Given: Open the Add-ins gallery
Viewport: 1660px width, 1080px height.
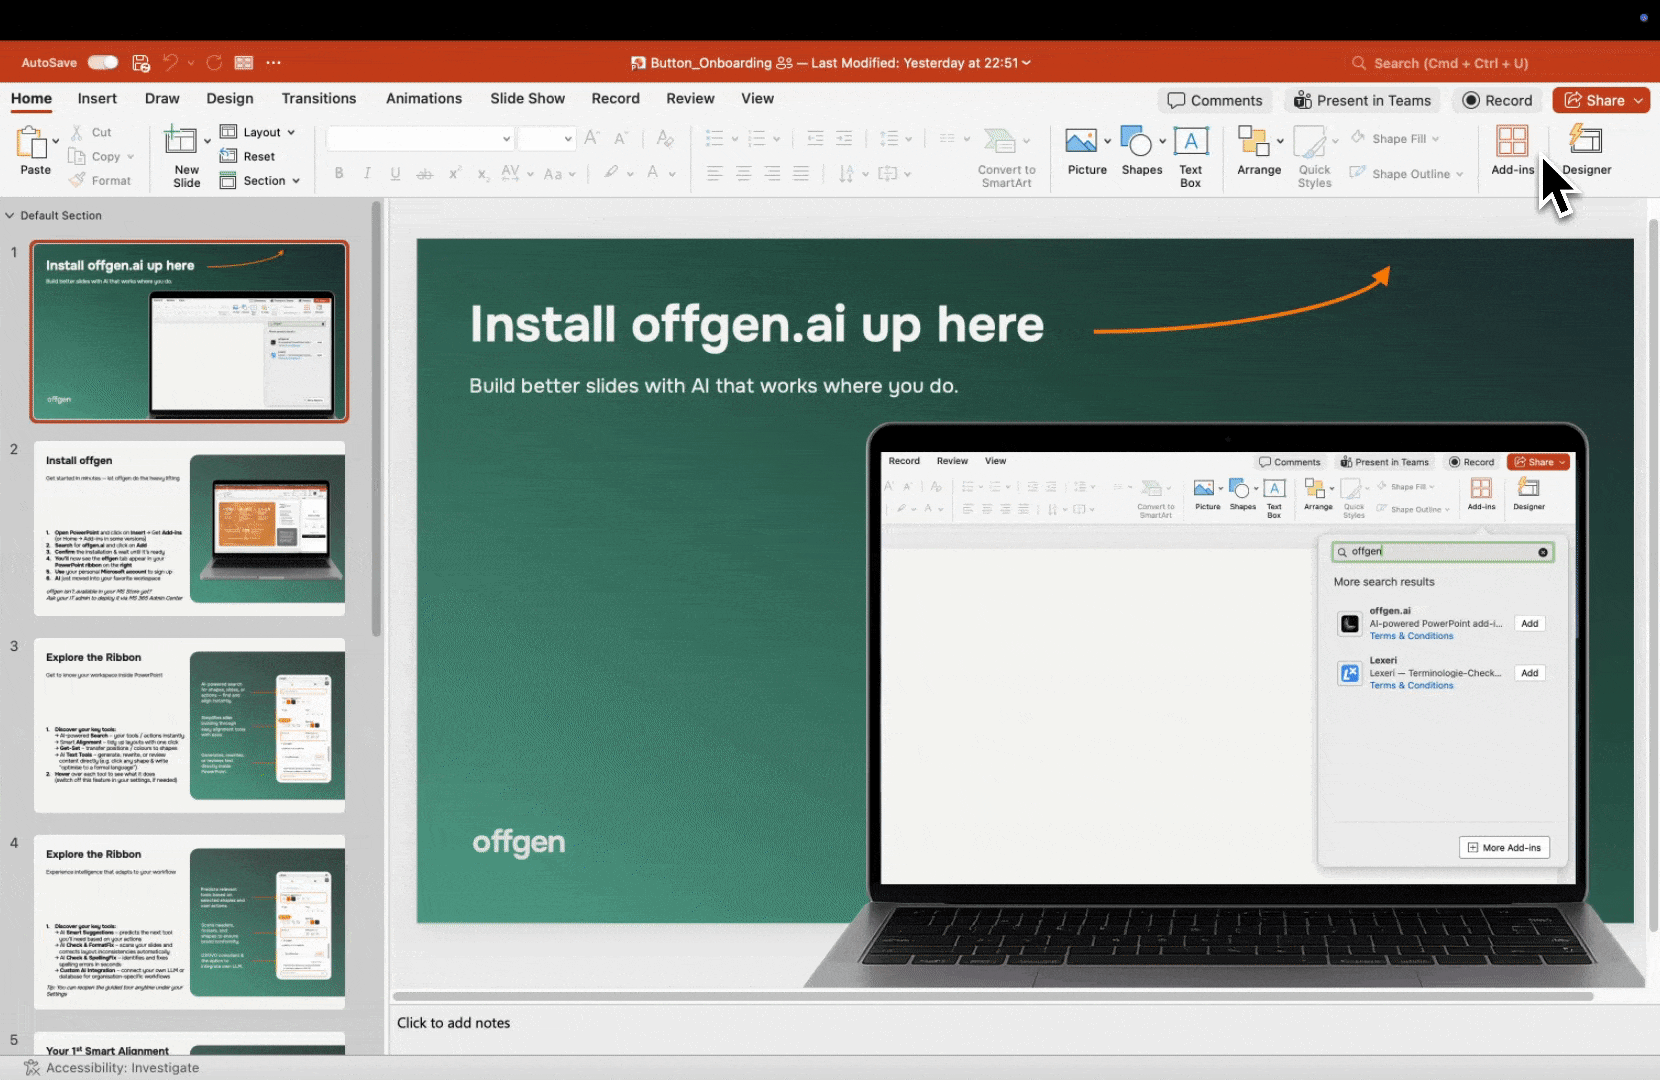Looking at the screenshot, I should tap(1511, 152).
